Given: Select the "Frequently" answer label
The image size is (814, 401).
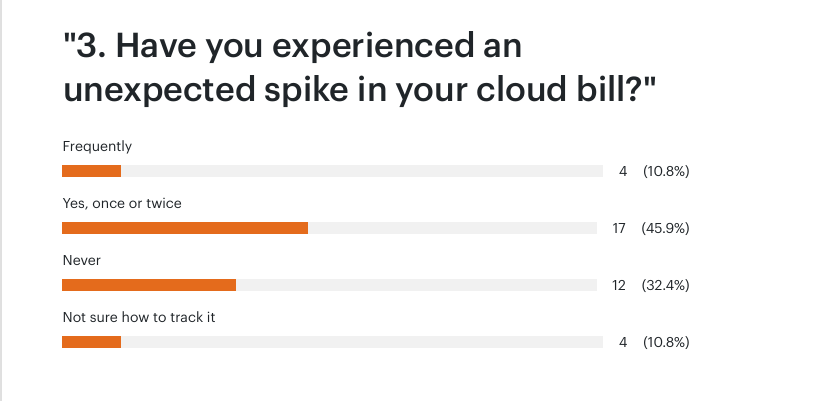Looking at the screenshot, I should 97,146.
